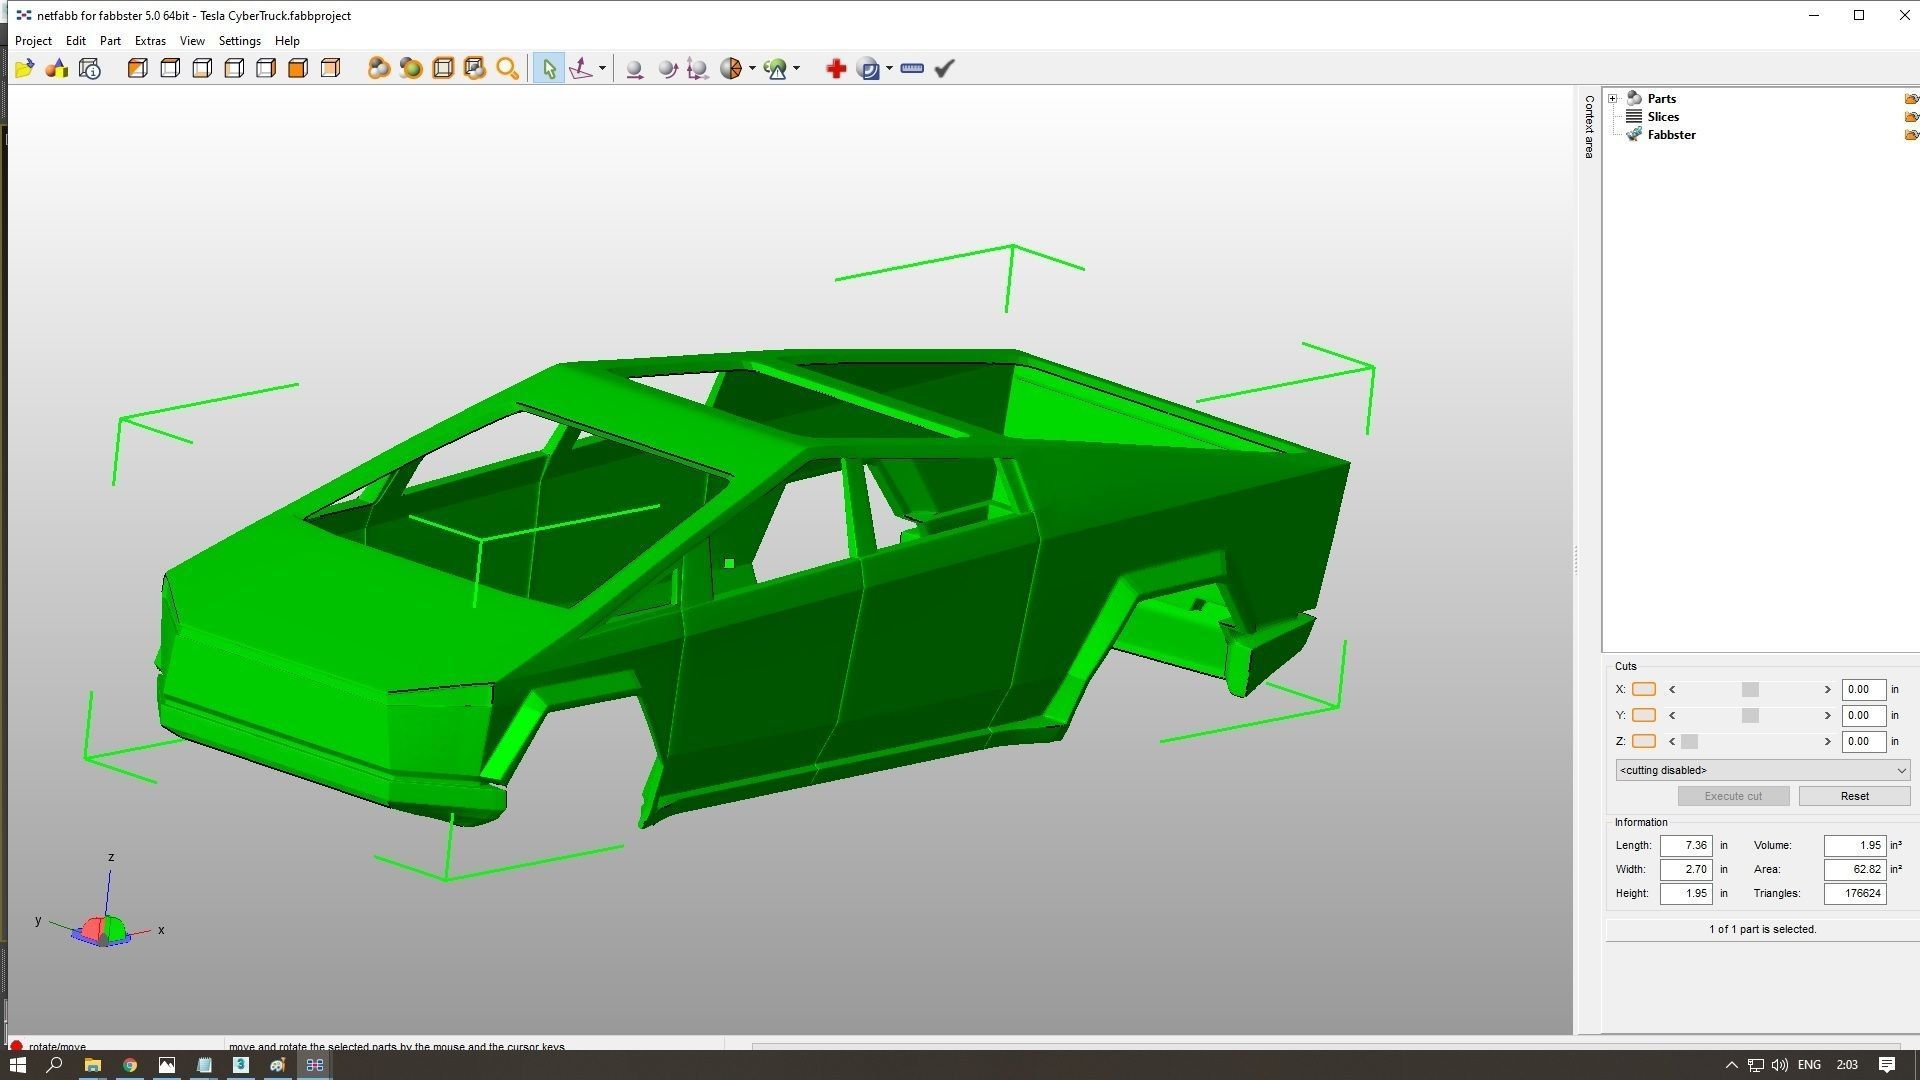Image resolution: width=1920 pixels, height=1080 pixels.
Task: Open the Part menu
Action: [110, 41]
